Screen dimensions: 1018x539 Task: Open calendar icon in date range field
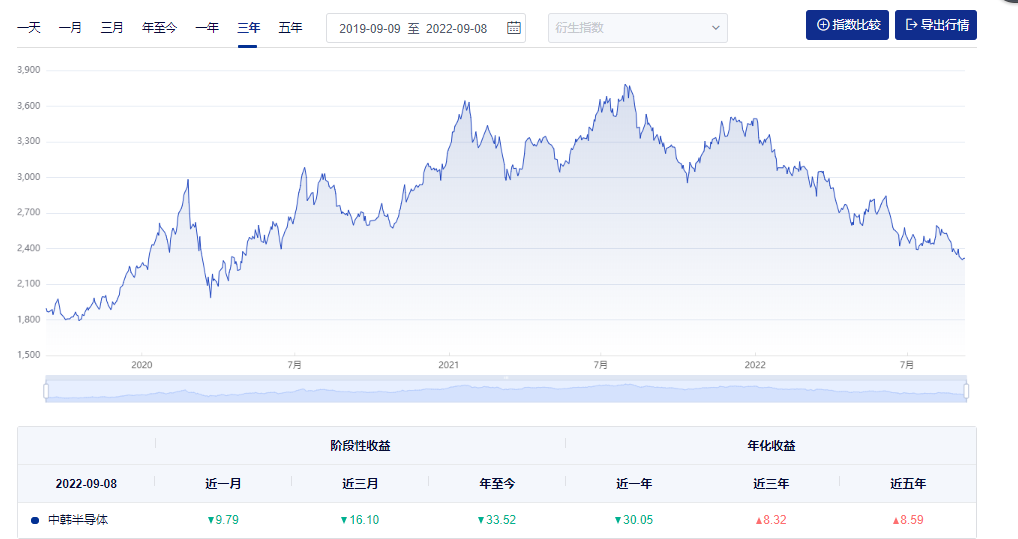pyautogui.click(x=513, y=28)
